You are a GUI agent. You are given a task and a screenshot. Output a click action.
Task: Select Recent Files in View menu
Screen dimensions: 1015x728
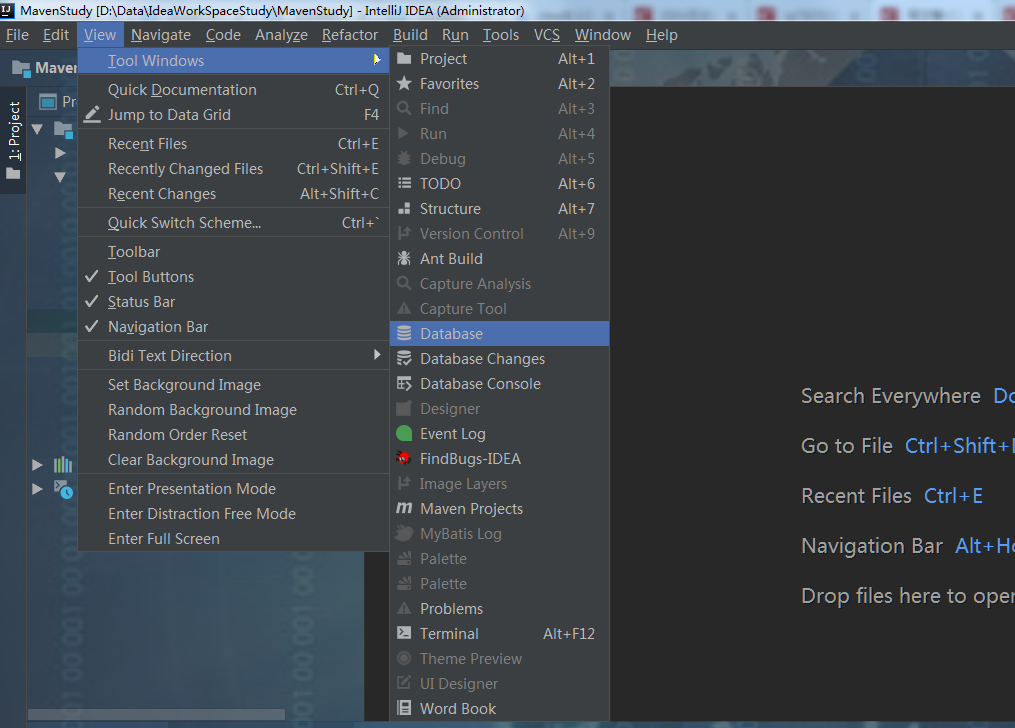coord(233,144)
